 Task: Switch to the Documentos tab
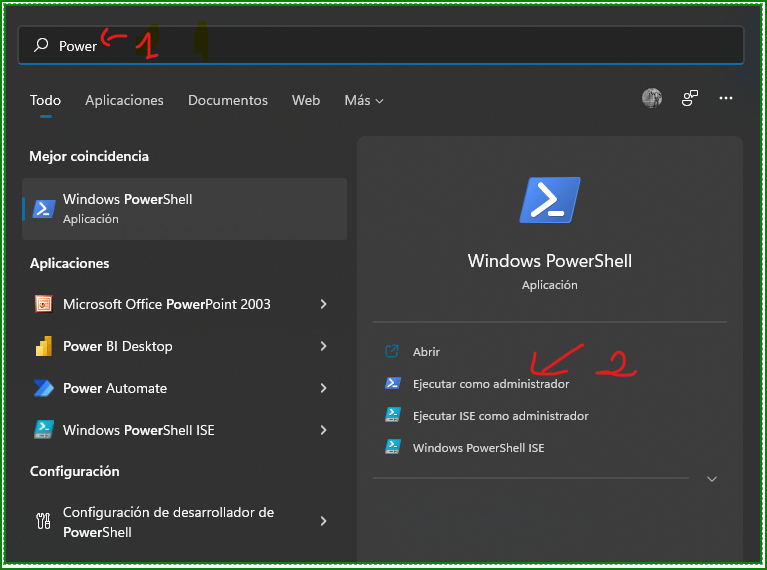[x=228, y=100]
